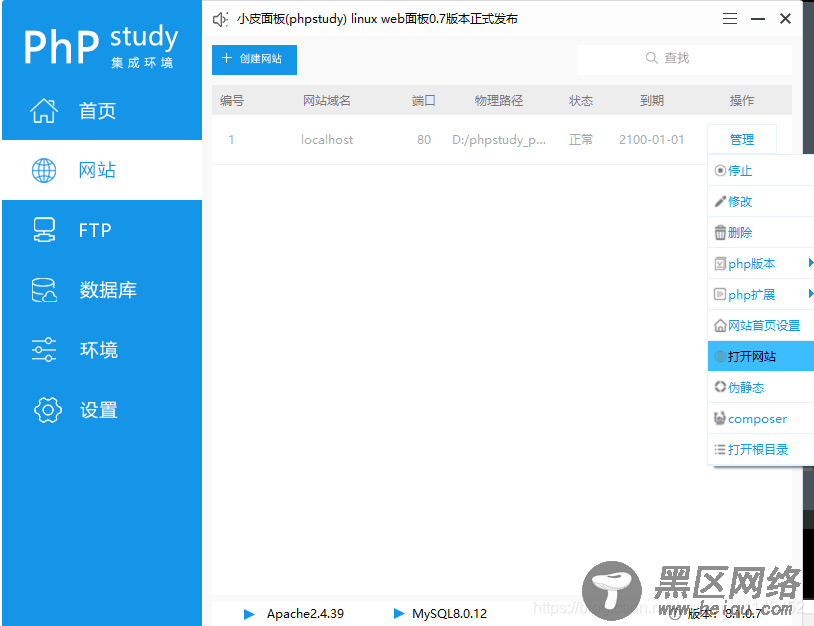The width and height of the screenshot is (814, 626).
Task: Click the localhost domain cell
Action: coord(327,140)
